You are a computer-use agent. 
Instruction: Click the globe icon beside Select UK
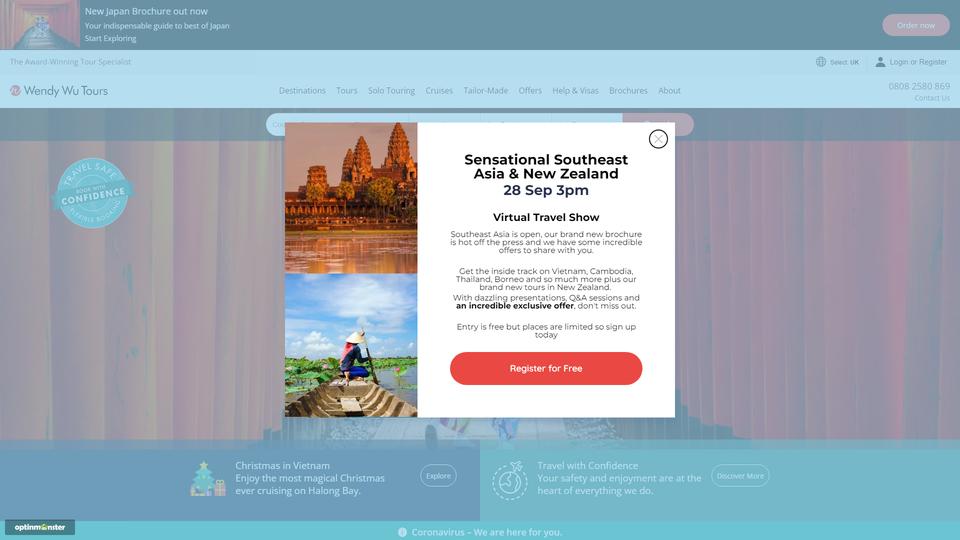point(821,62)
